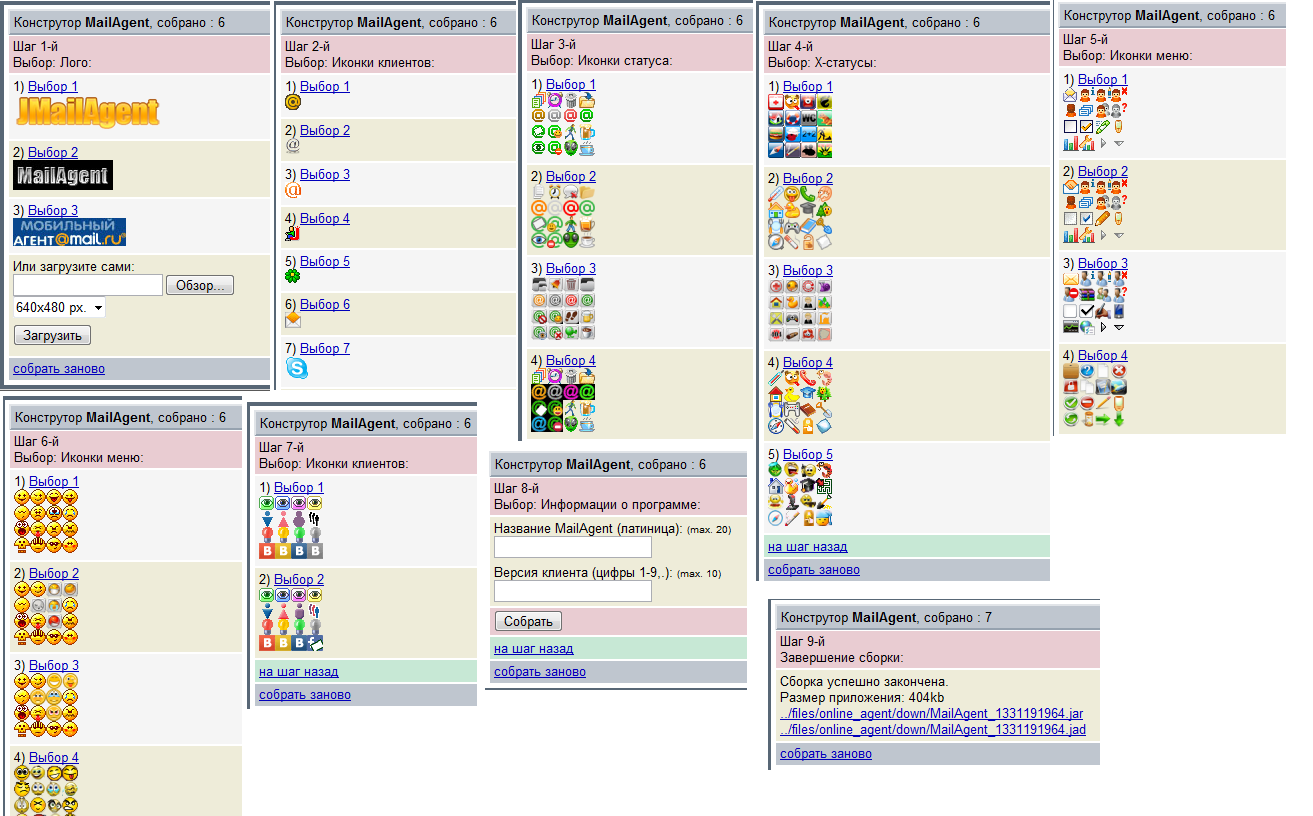
Task: Click the file path field for logo upload
Action: pyautogui.click(x=88, y=285)
